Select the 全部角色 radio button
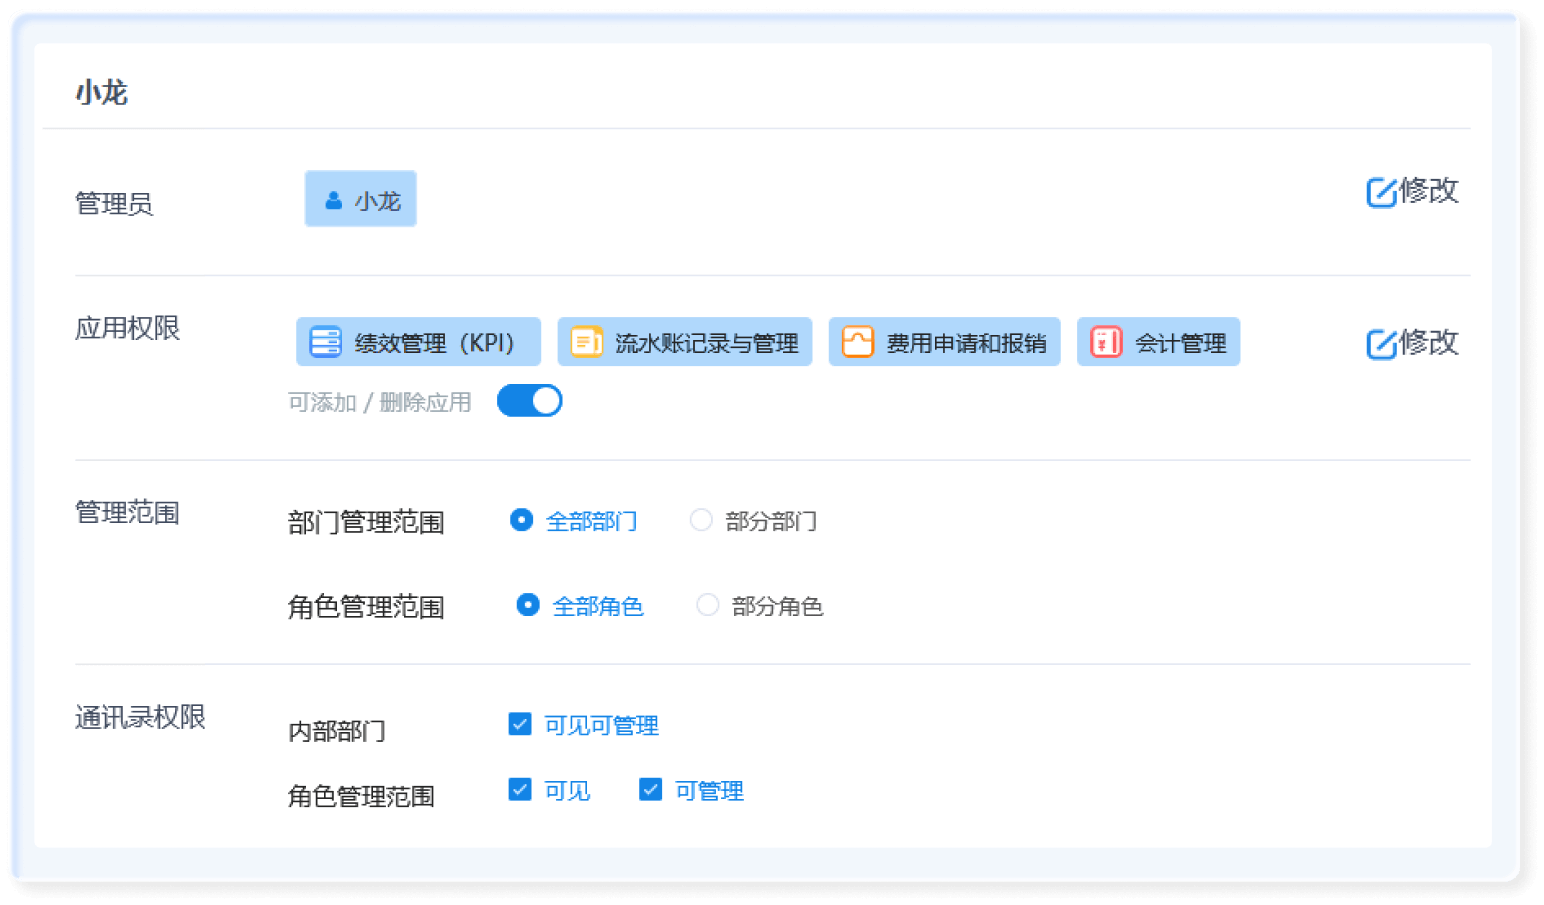The image size is (1544, 905). (x=527, y=605)
